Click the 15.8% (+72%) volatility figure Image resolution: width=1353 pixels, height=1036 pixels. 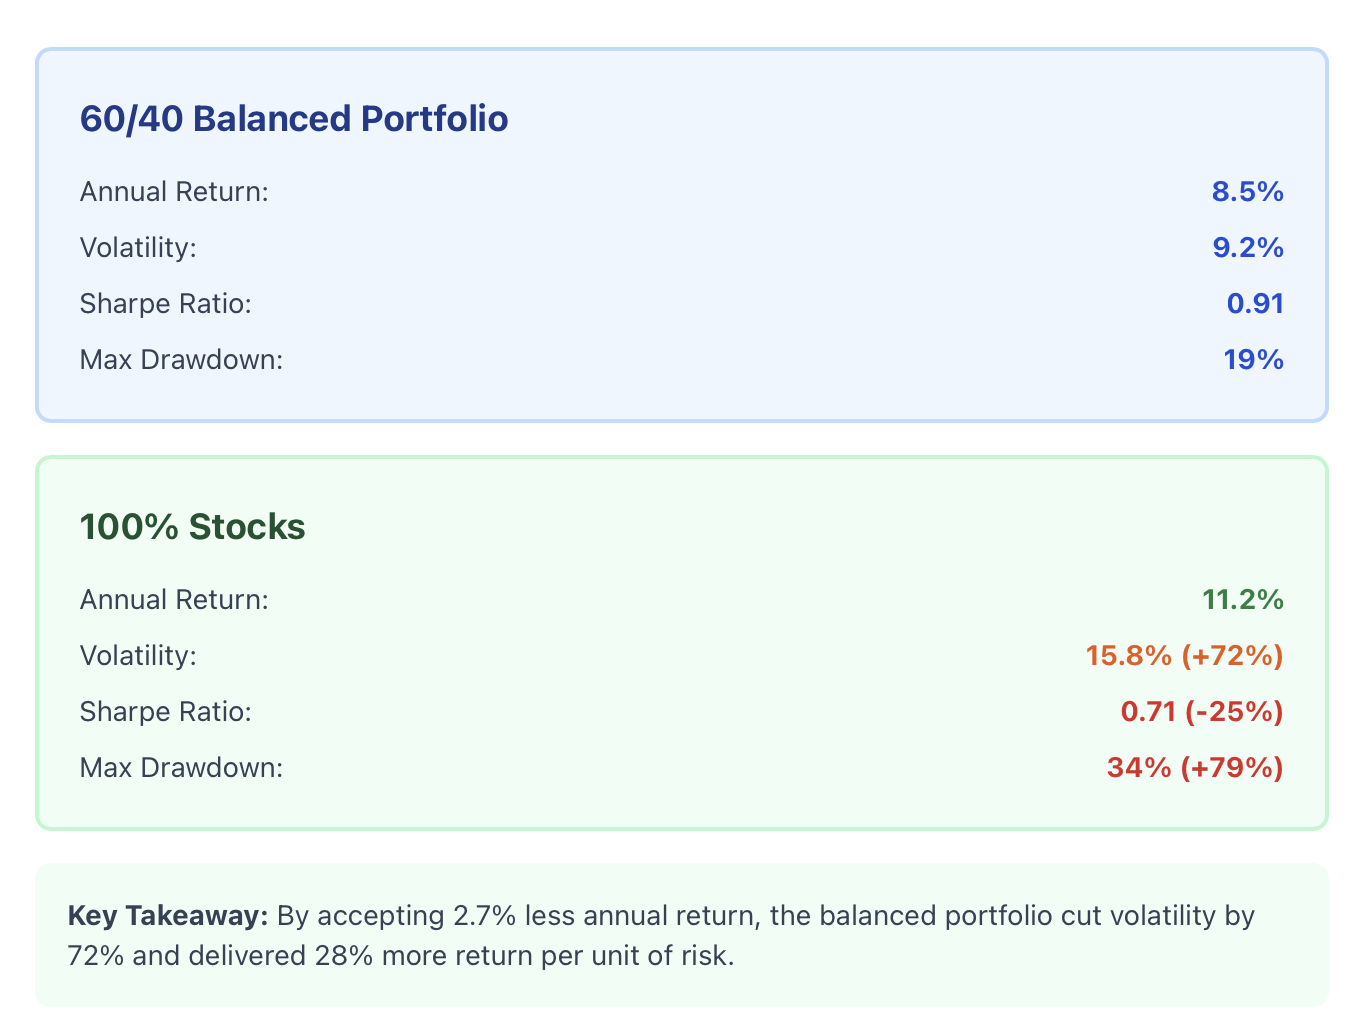click(x=1185, y=656)
